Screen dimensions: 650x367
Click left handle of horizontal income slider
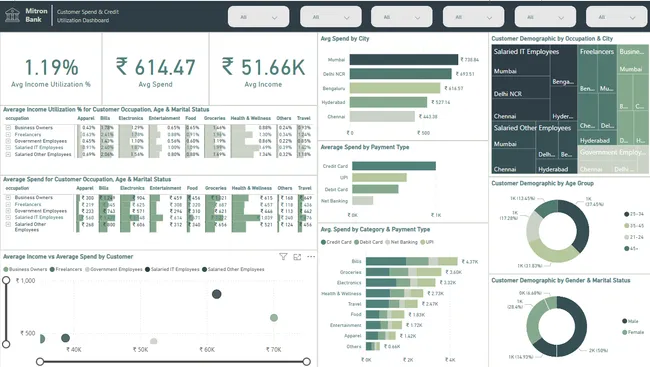40,362
